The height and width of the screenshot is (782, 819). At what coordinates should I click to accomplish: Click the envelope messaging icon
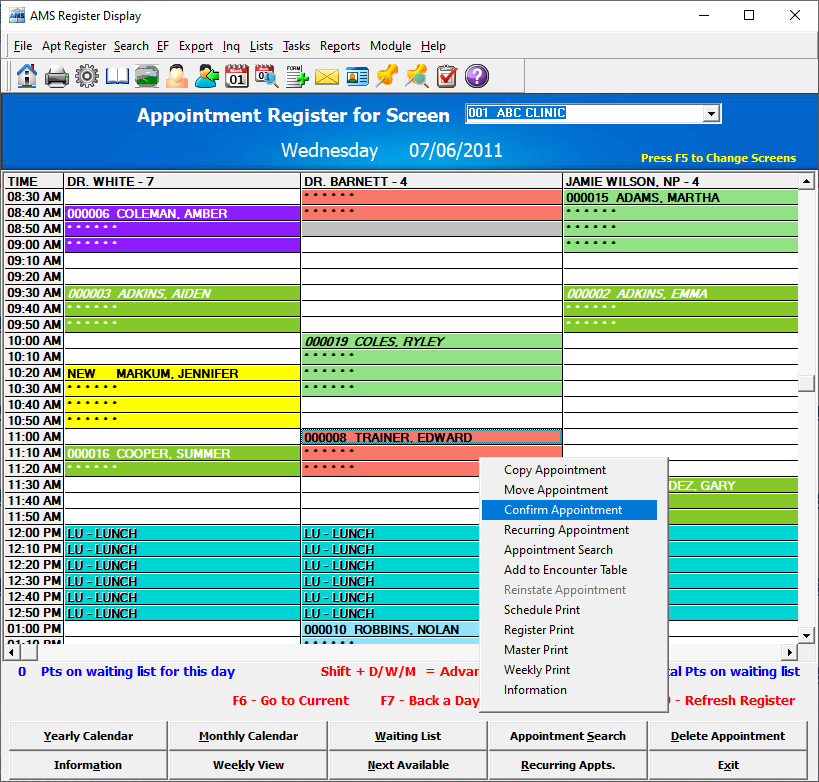tap(327, 76)
